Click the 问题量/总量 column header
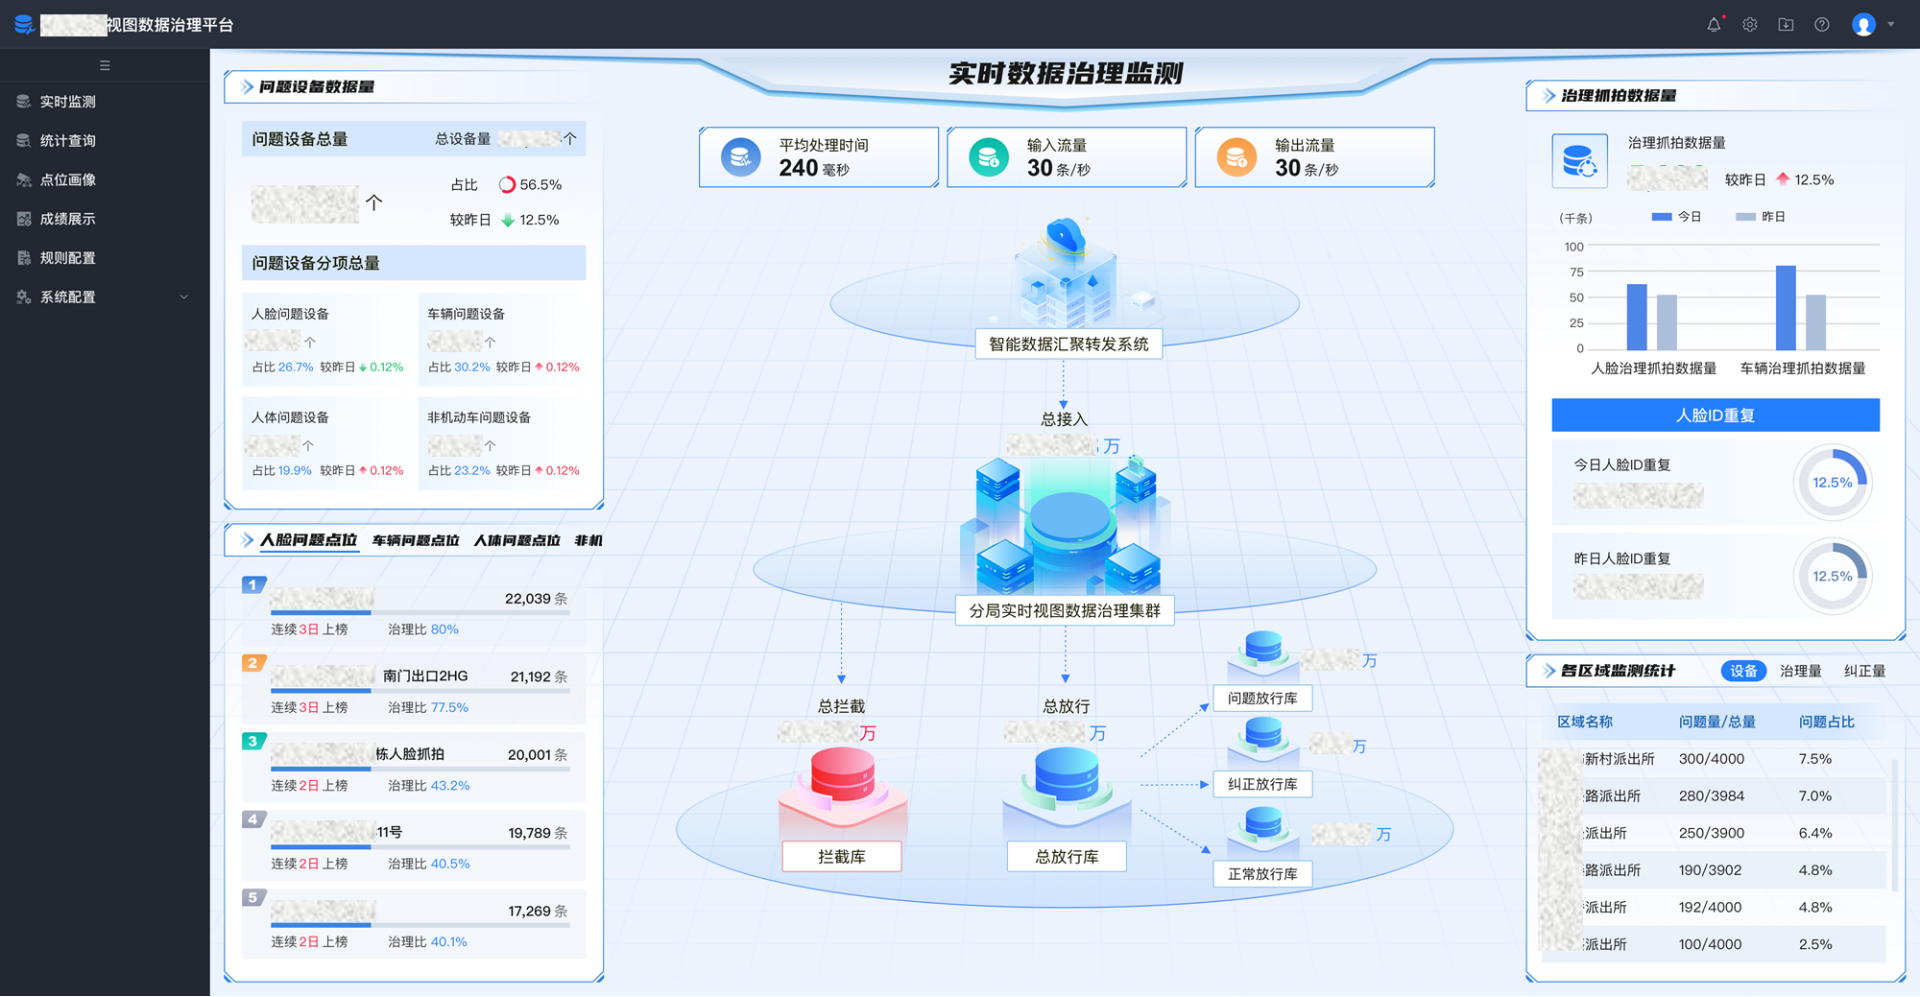This screenshot has width=1920, height=997. tap(1716, 723)
